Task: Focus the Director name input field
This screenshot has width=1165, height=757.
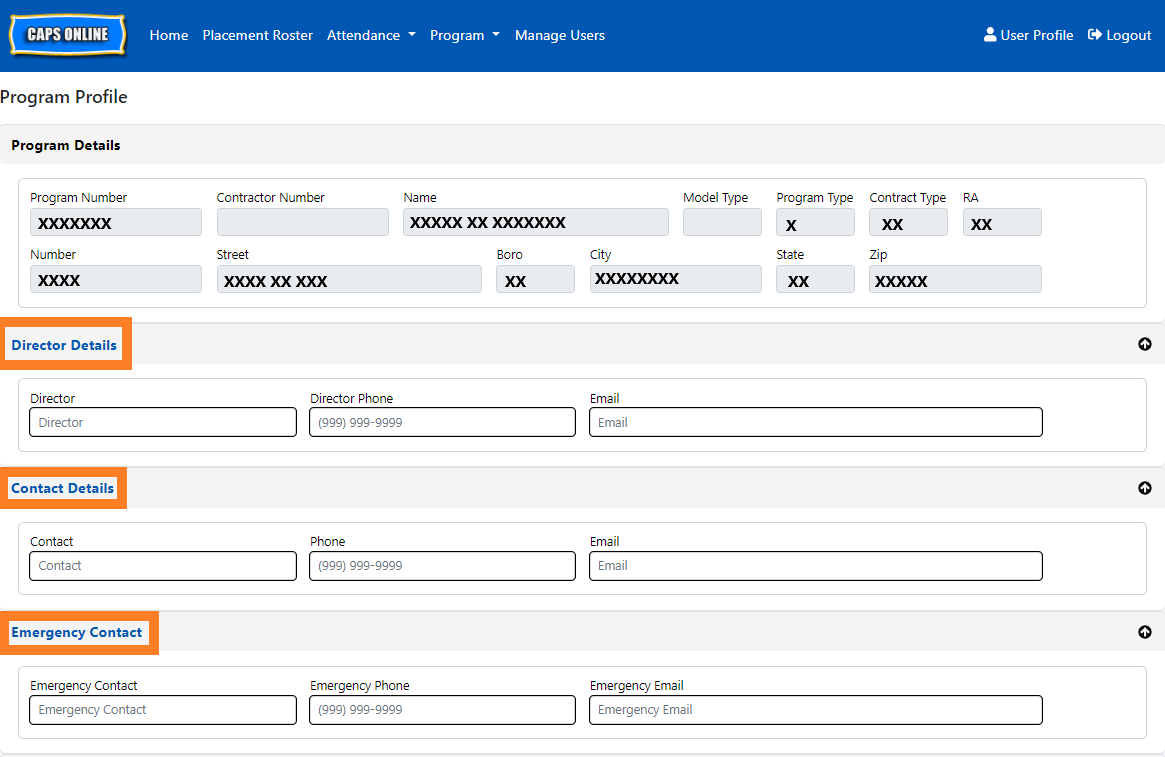Action: tap(163, 422)
